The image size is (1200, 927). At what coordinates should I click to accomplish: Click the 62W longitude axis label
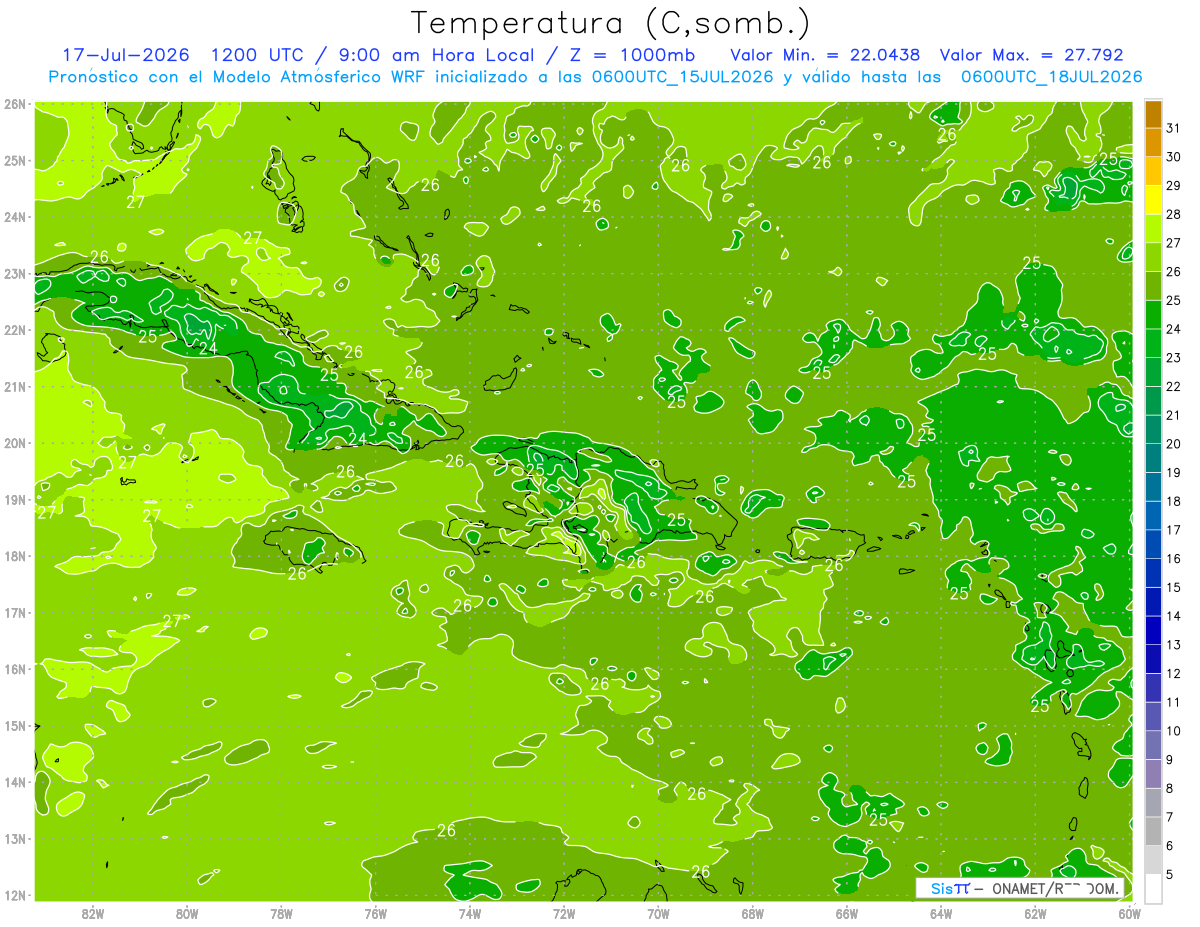click(1035, 912)
